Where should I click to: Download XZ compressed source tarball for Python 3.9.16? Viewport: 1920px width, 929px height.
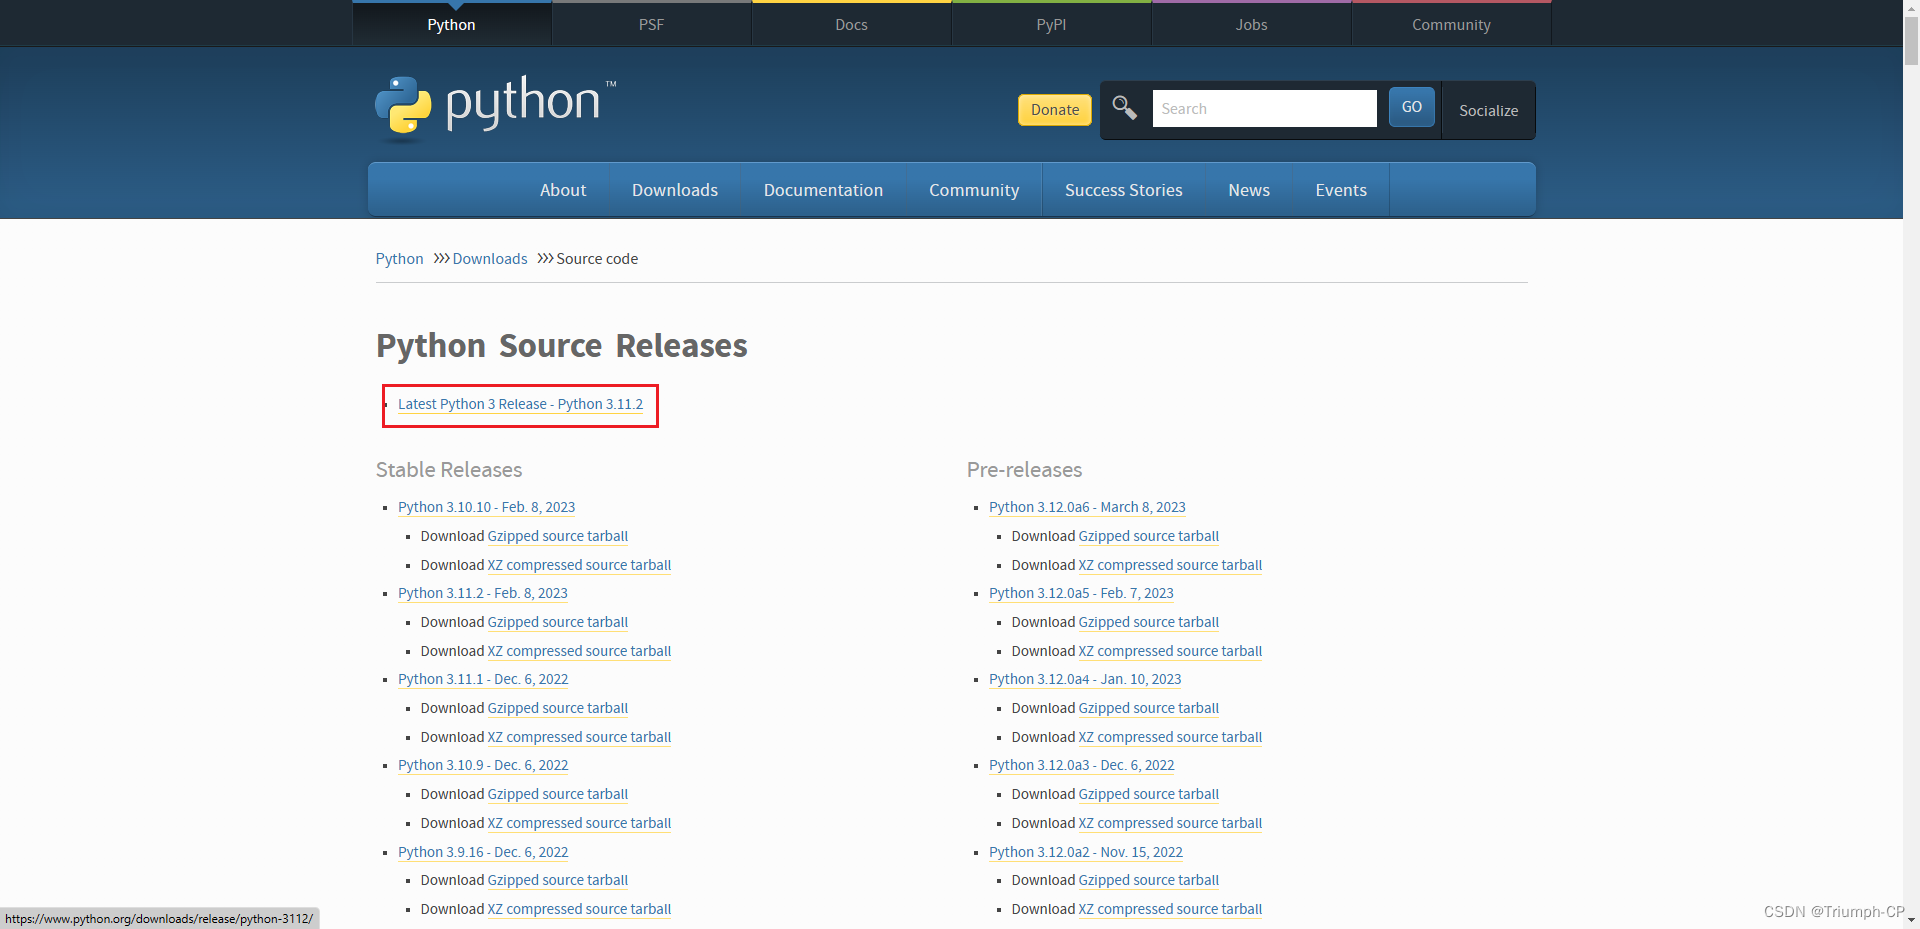coord(578,908)
